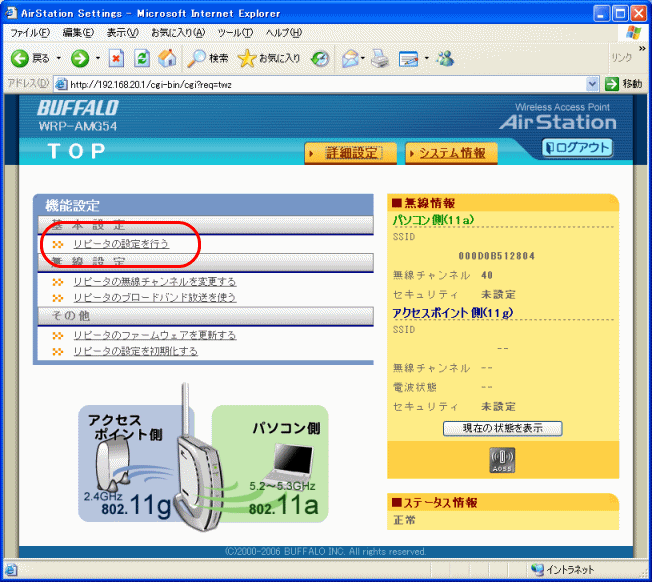The image size is (652, 582).
Task: Open リピータのファームウェアを更新する link
Action: [155, 335]
